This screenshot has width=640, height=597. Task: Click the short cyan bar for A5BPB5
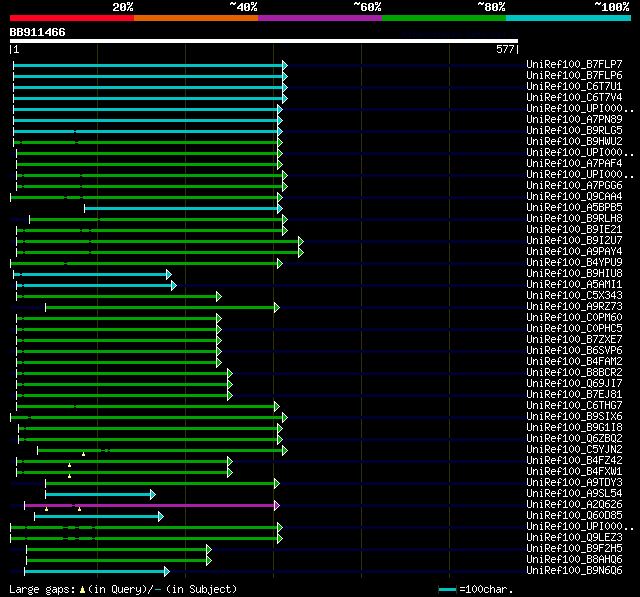183,209
